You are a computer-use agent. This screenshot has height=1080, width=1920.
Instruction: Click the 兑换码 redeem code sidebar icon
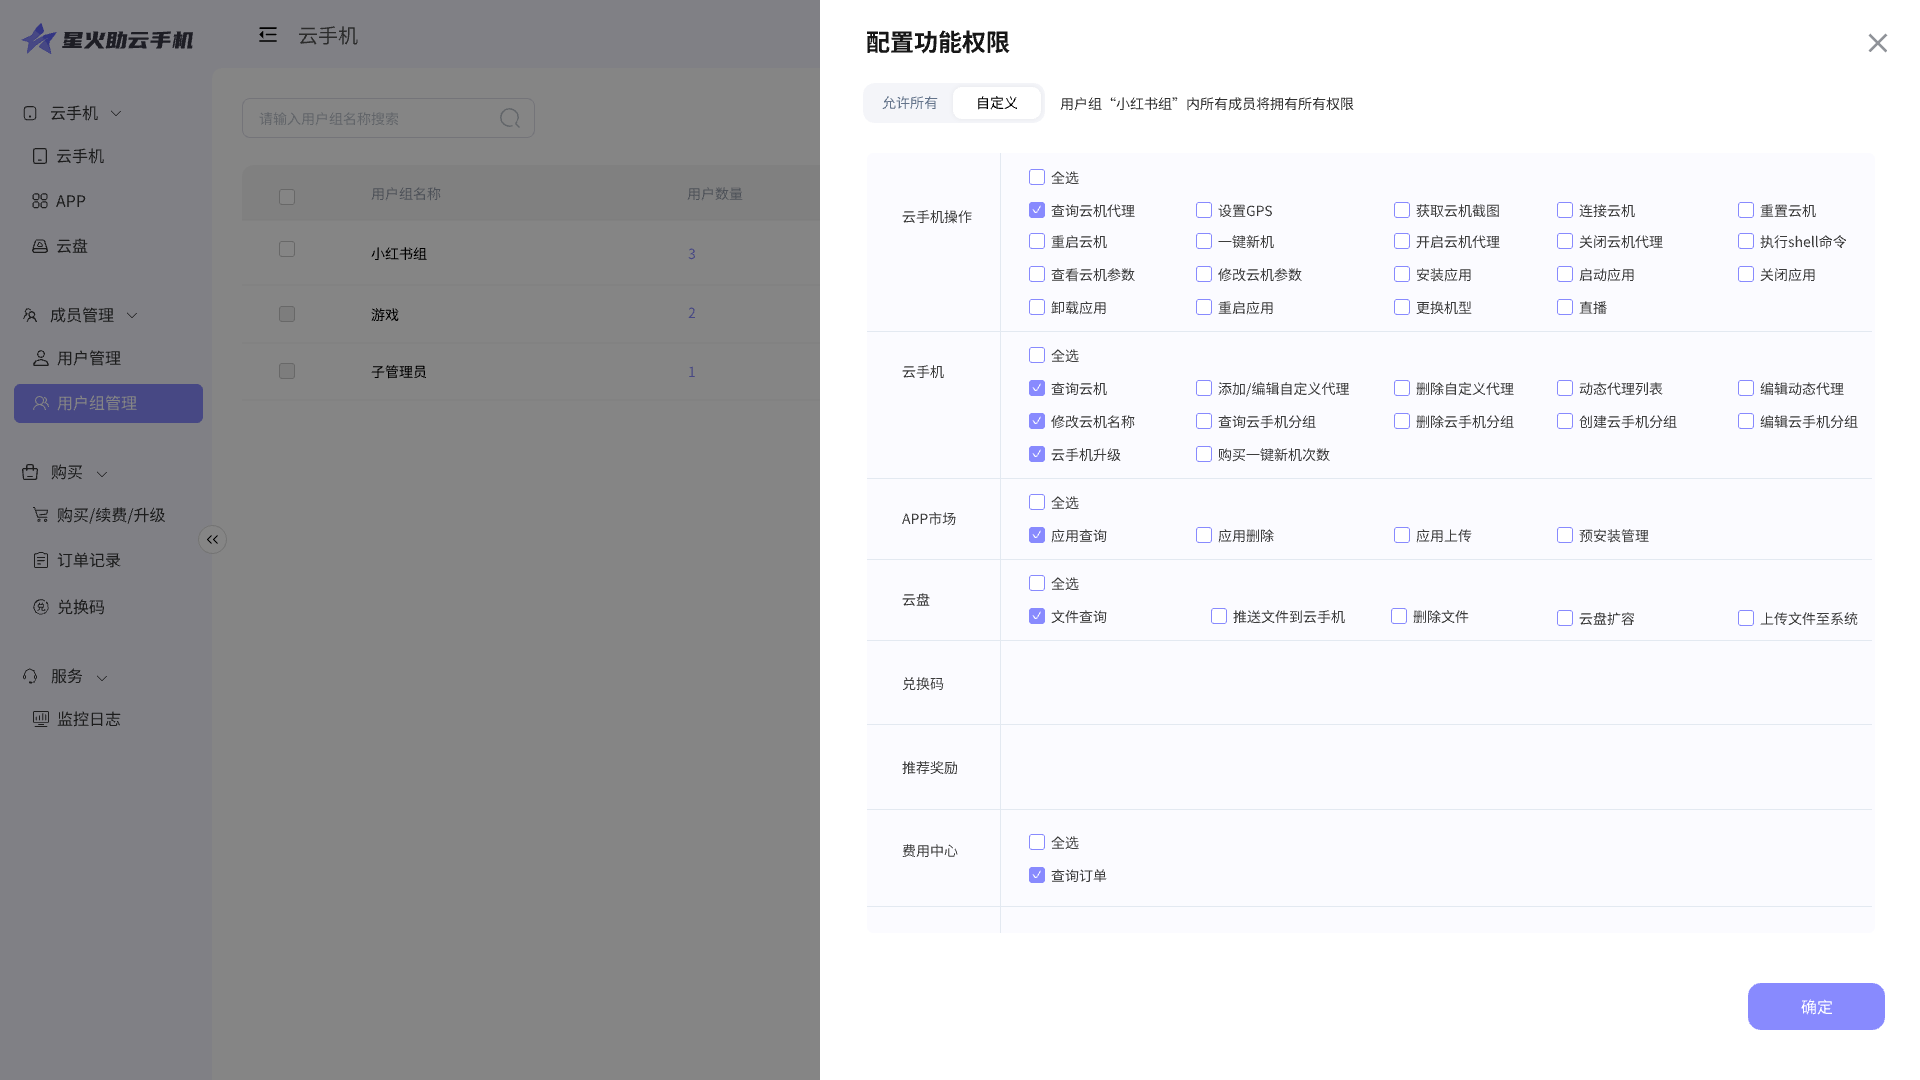(x=41, y=607)
